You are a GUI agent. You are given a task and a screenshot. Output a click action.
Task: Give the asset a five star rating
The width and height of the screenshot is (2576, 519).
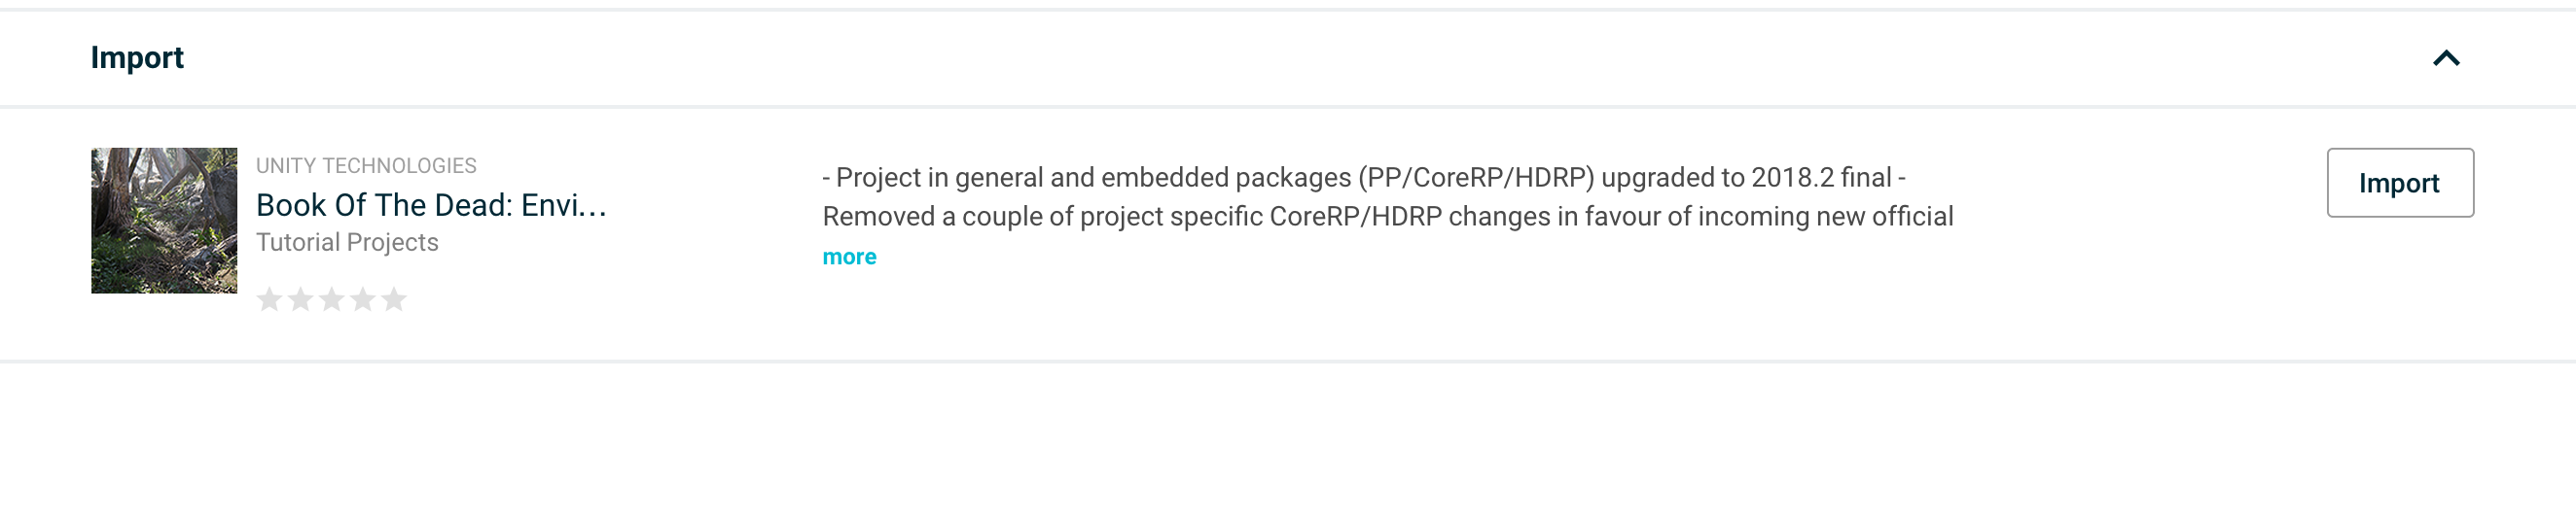point(394,299)
